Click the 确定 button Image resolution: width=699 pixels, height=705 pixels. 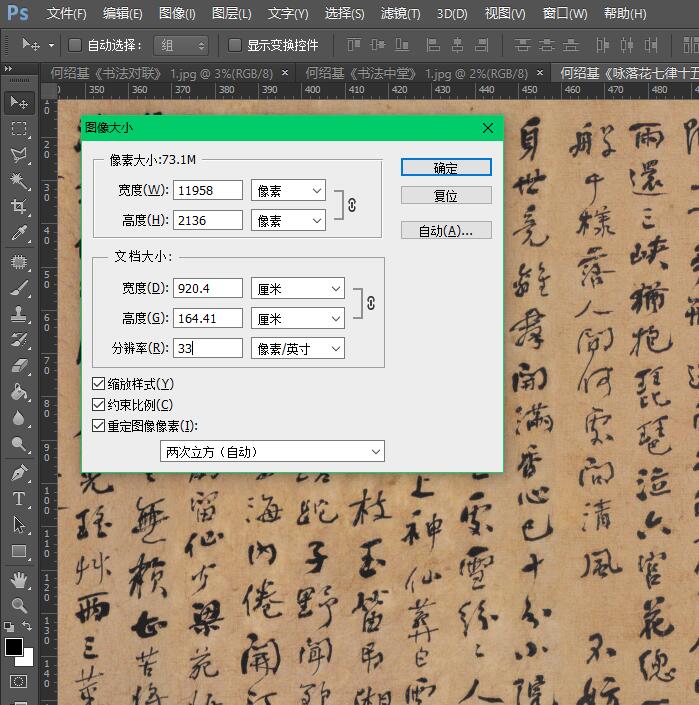click(x=446, y=168)
